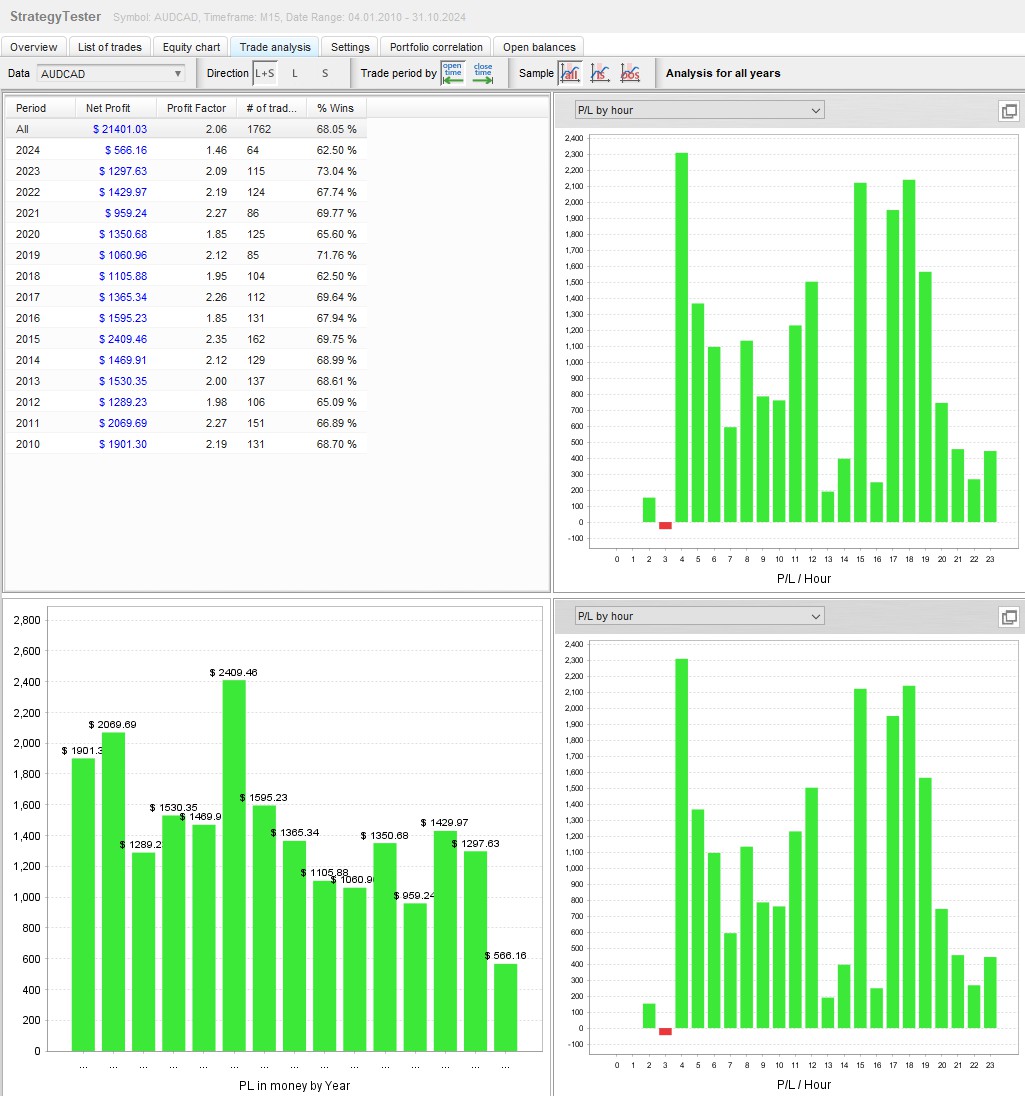
Task: Click red hour-3 bar in top chart
Action: (665, 526)
